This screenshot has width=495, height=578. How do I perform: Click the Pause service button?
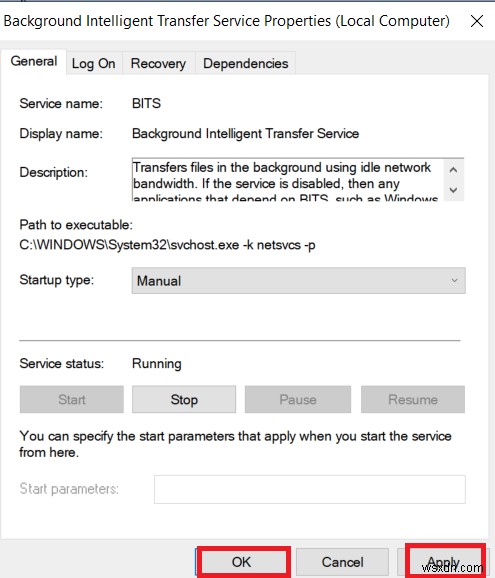click(298, 400)
